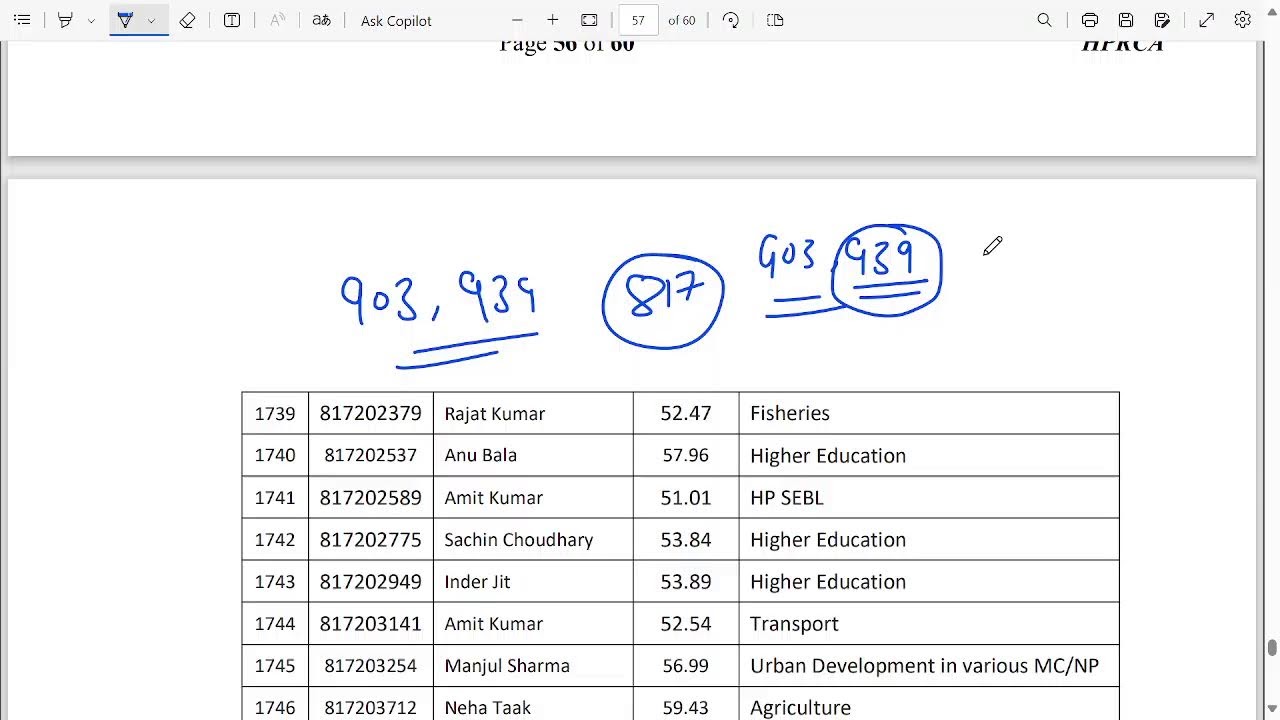
Task: Click the name Rajat Kumar
Action: (x=495, y=413)
